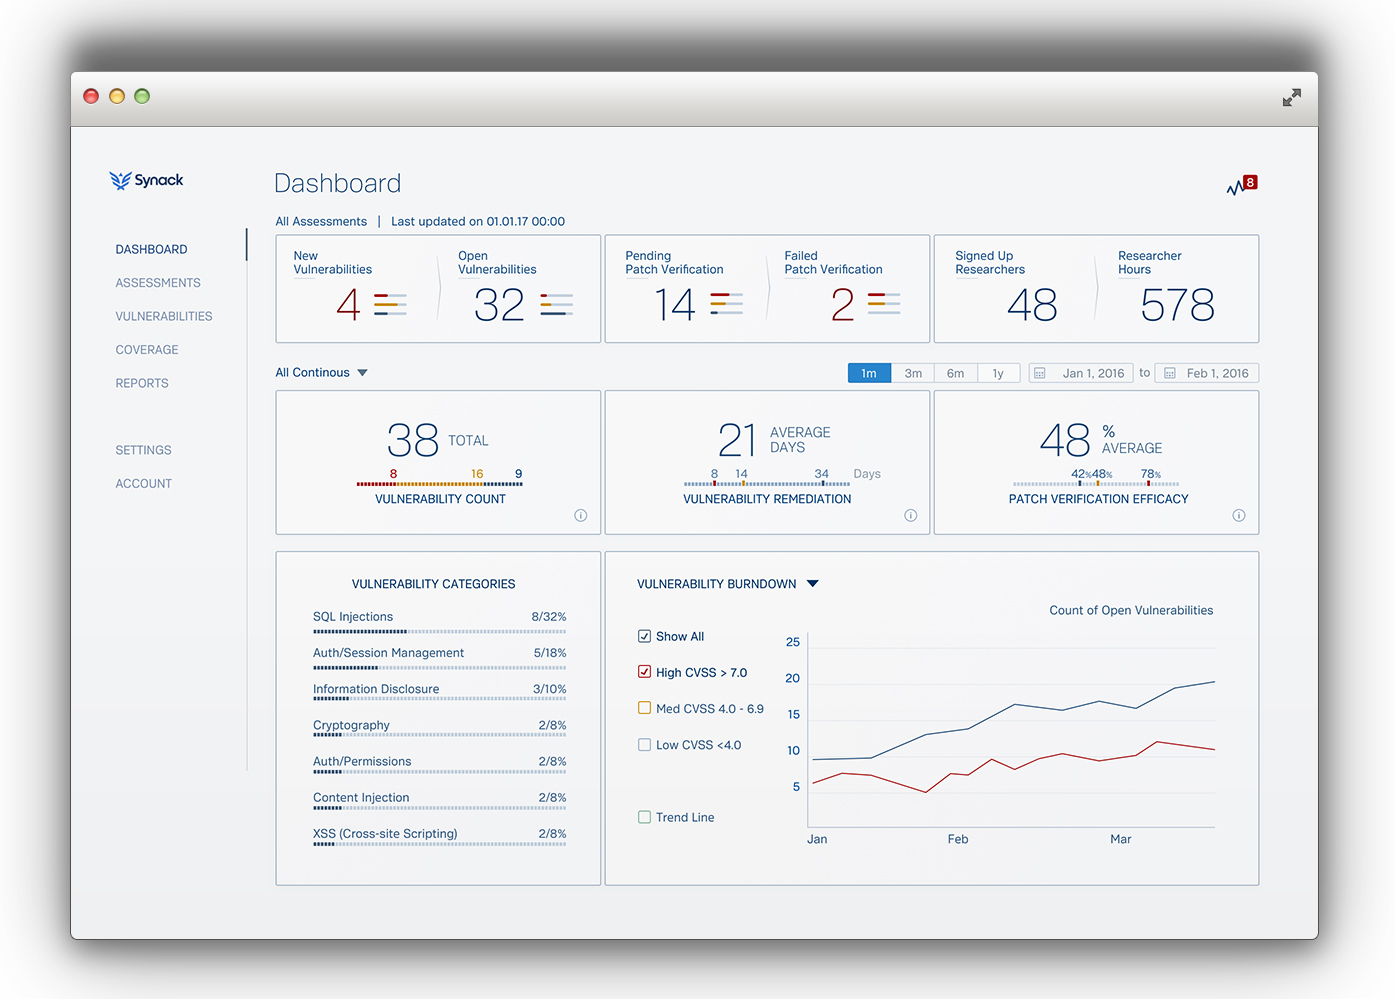The height and width of the screenshot is (999, 1395).
Task: Click the Synack logo
Action: 147,180
